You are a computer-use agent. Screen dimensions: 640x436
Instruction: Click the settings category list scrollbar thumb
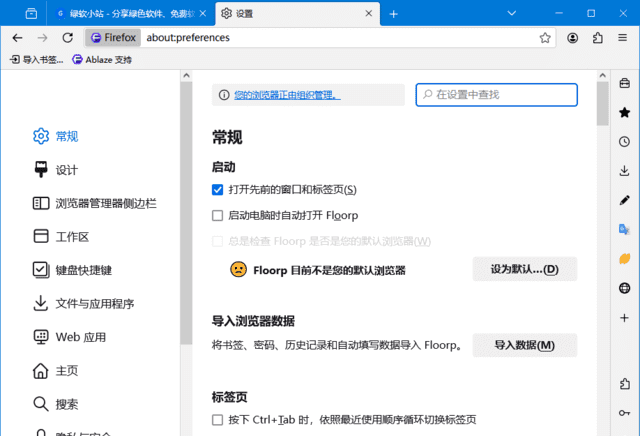pyautogui.click(x=186, y=212)
